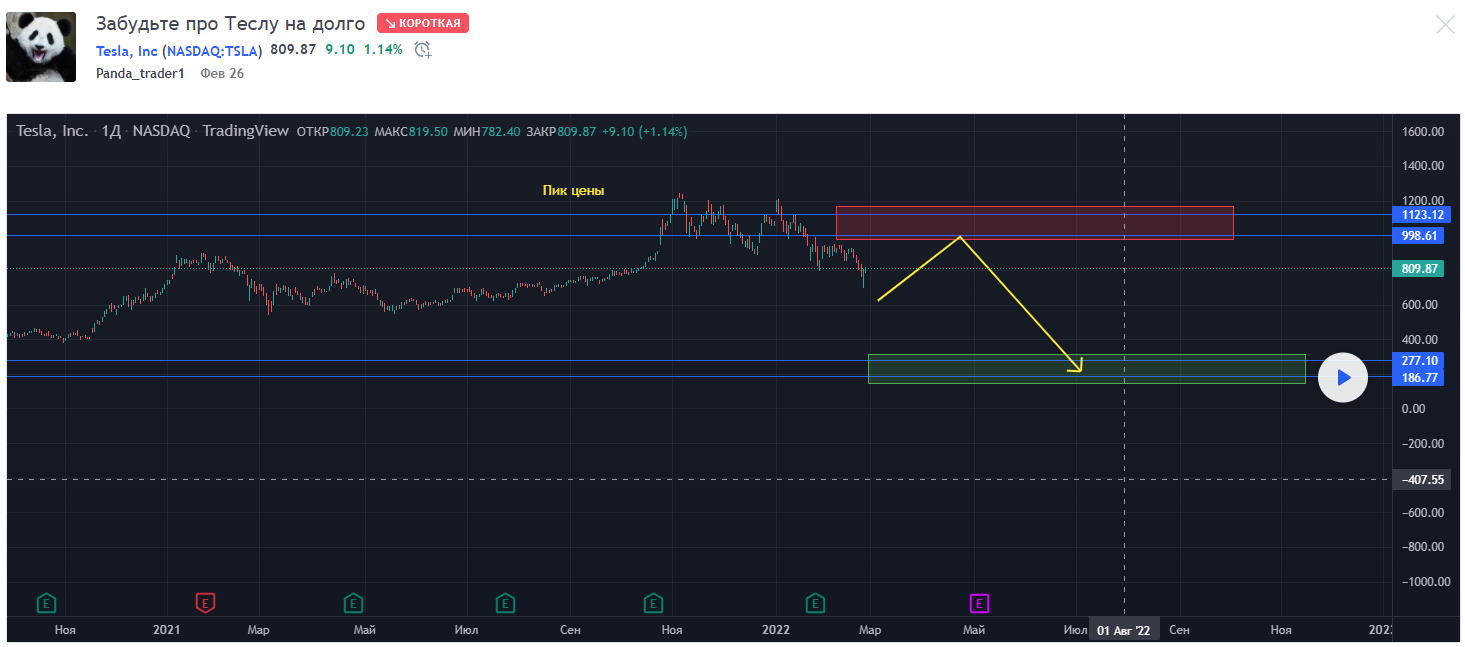The image size is (1465, 647).
Task: Select the 998.61 price level label
Action: (1418, 236)
